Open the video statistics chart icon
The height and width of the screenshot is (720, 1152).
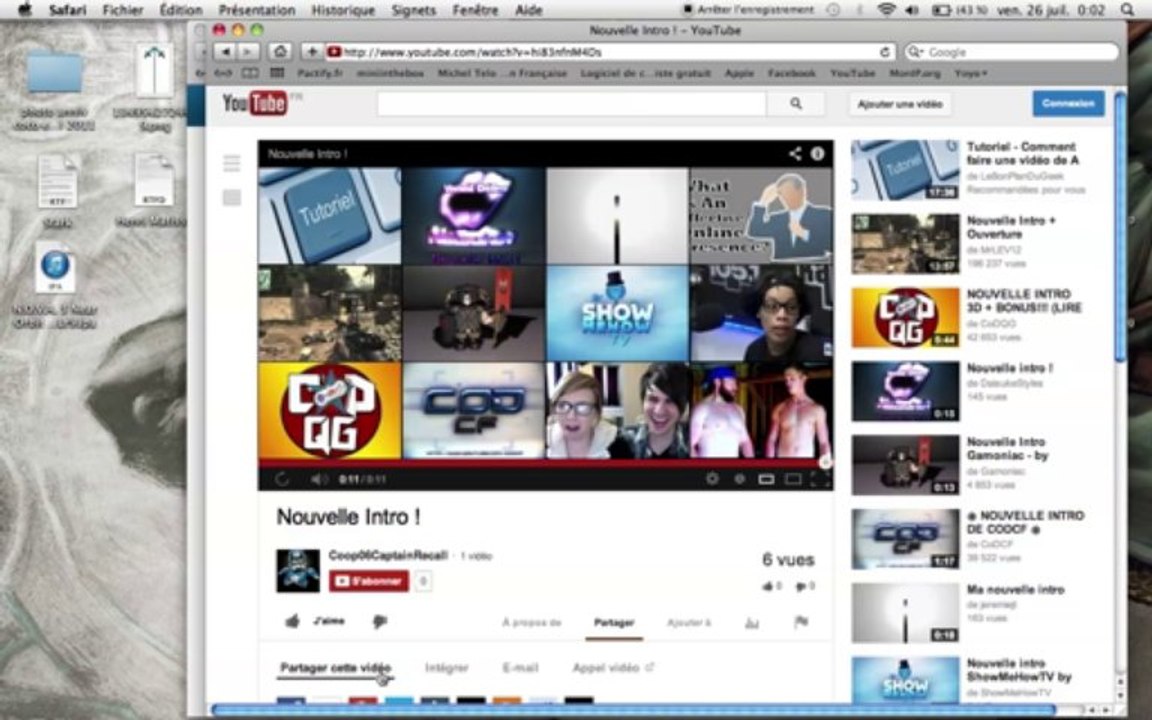click(752, 623)
